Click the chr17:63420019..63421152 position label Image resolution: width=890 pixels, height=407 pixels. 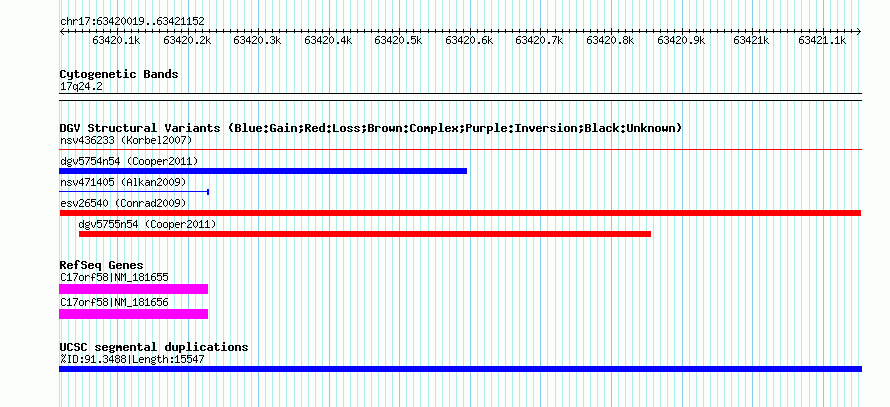click(x=132, y=21)
